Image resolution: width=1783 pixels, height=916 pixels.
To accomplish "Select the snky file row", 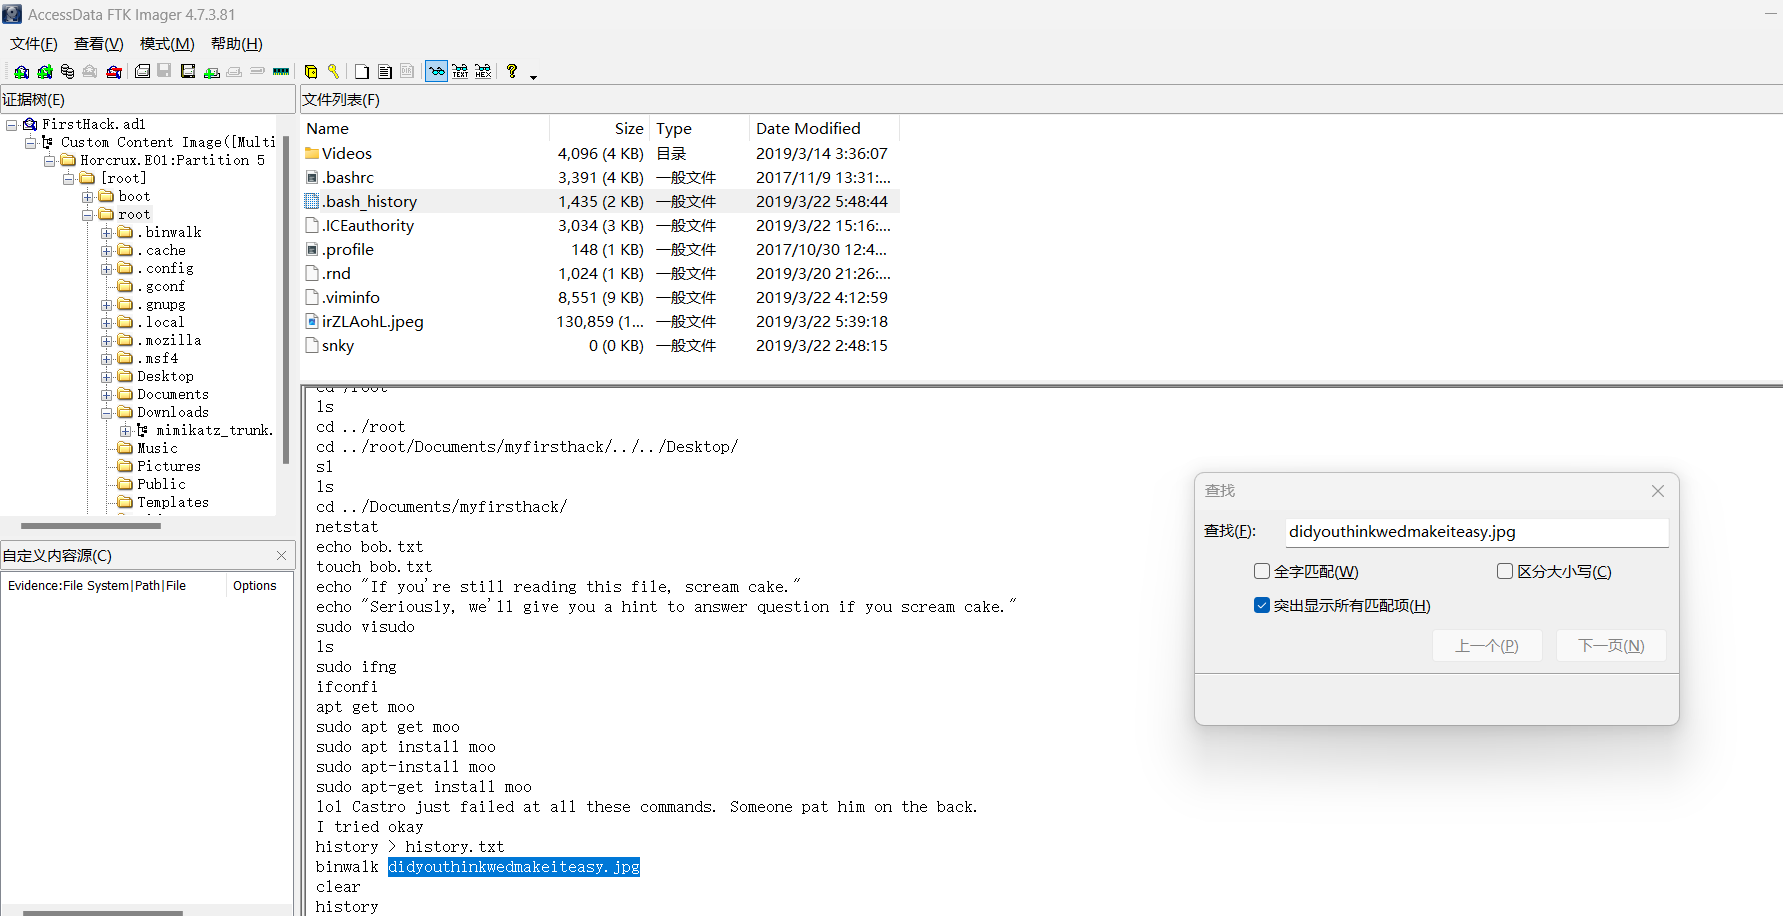I will [600, 345].
